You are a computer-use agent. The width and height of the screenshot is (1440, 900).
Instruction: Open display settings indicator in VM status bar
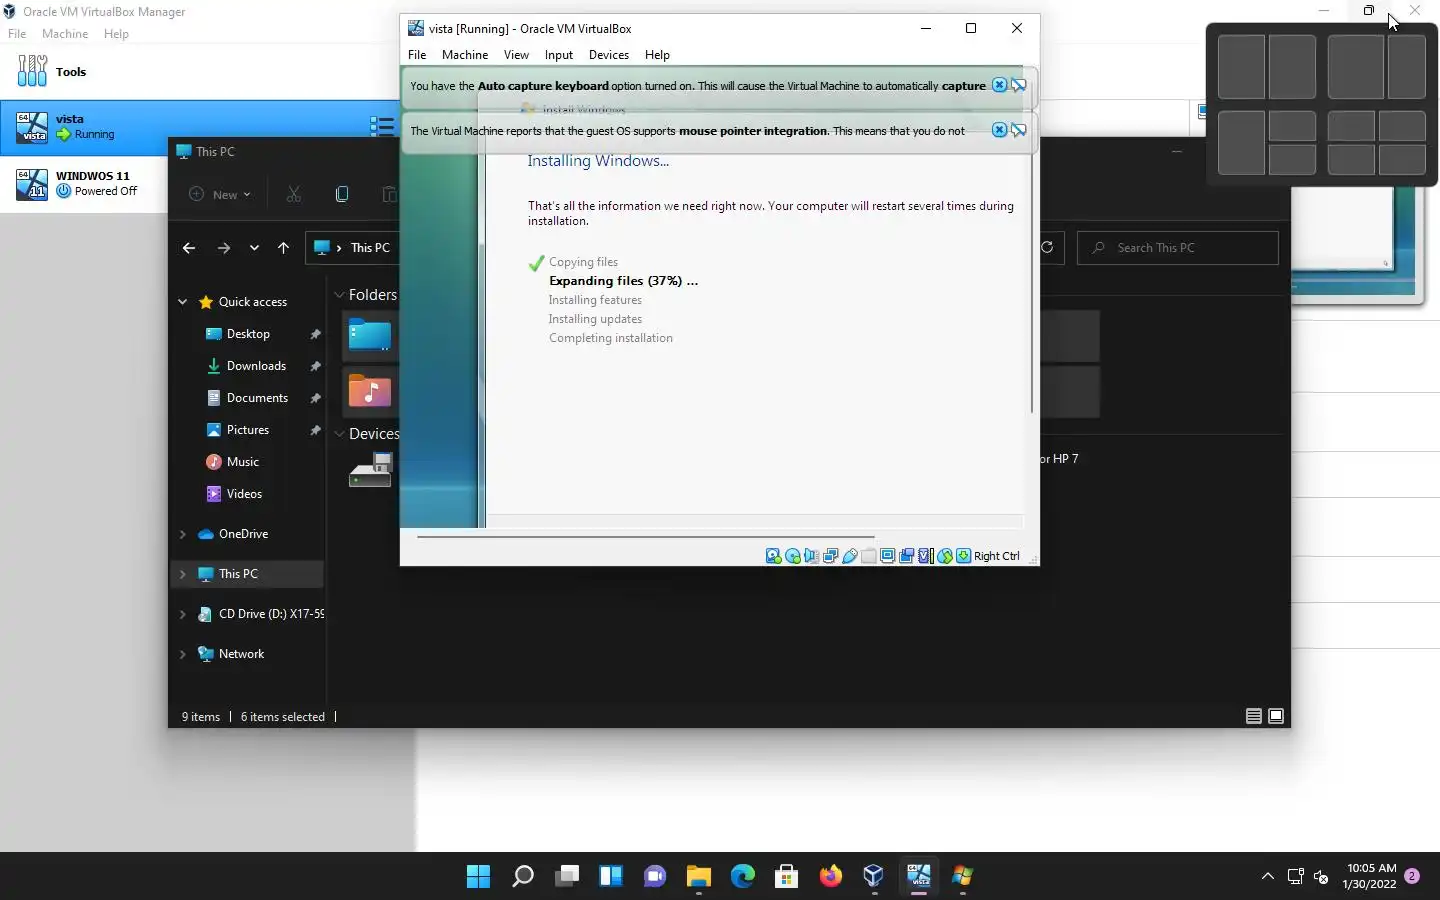click(888, 556)
